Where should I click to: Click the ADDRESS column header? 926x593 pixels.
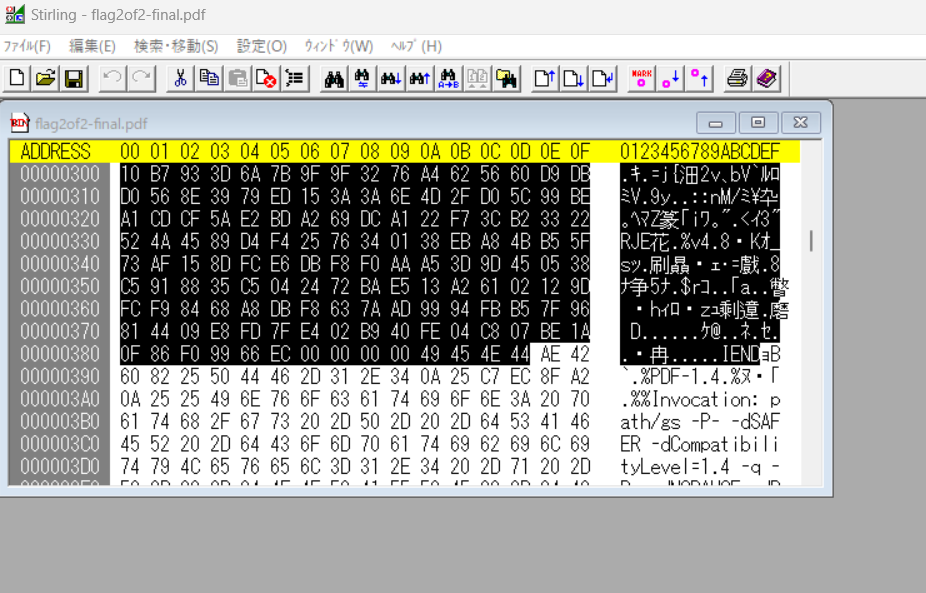click(x=56, y=151)
